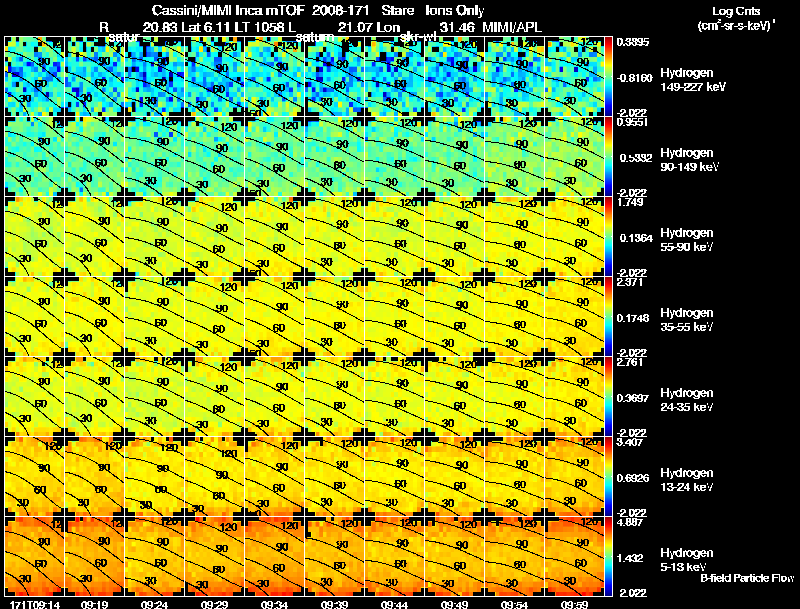Open the 09:59 panel of the 5-13 keV row
This screenshot has height=609, width=800.
point(574,557)
